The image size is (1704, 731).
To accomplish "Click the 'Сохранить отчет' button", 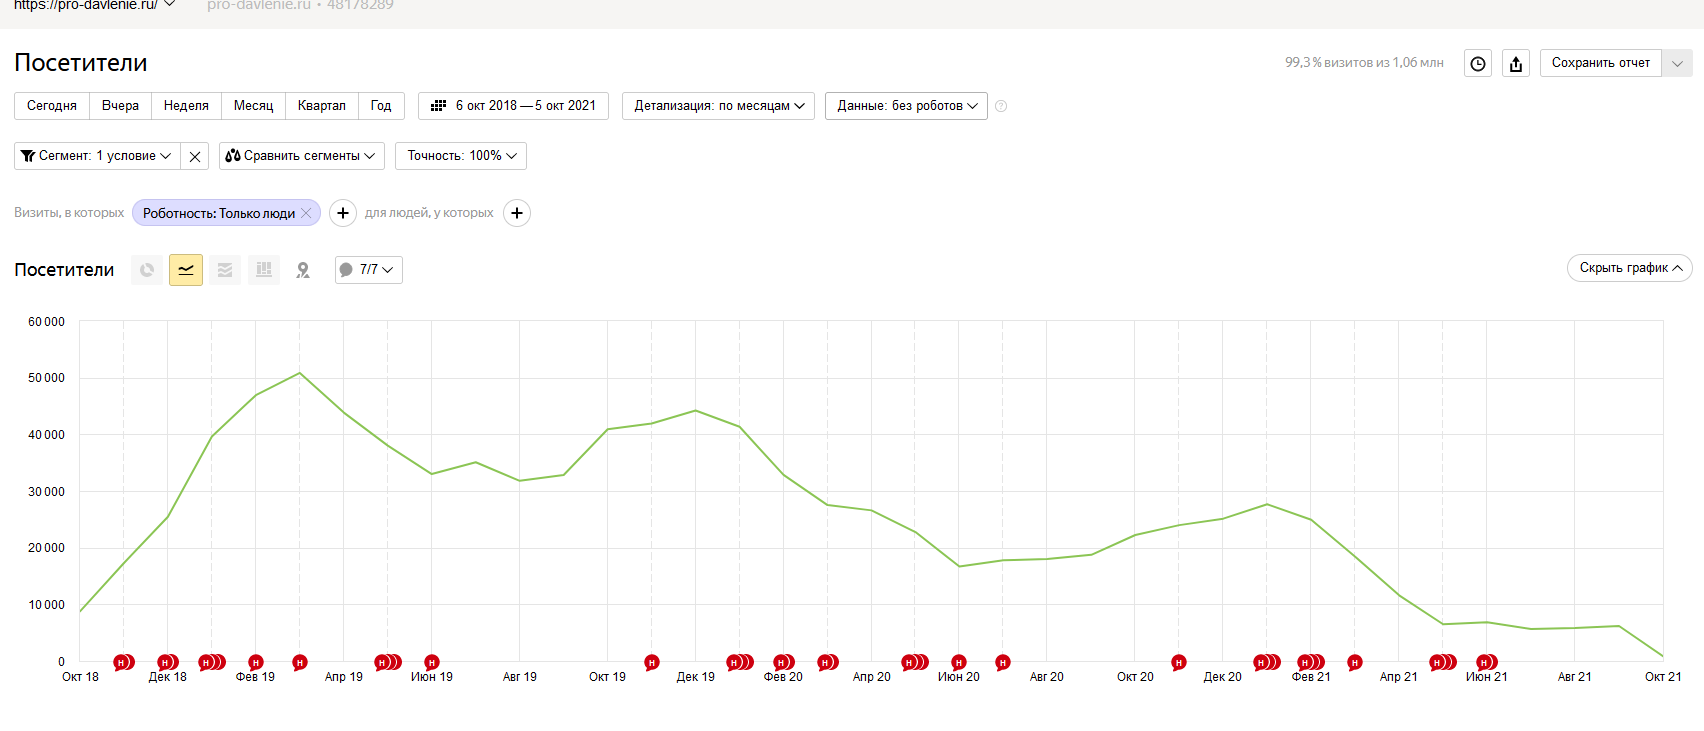I will (1600, 63).
